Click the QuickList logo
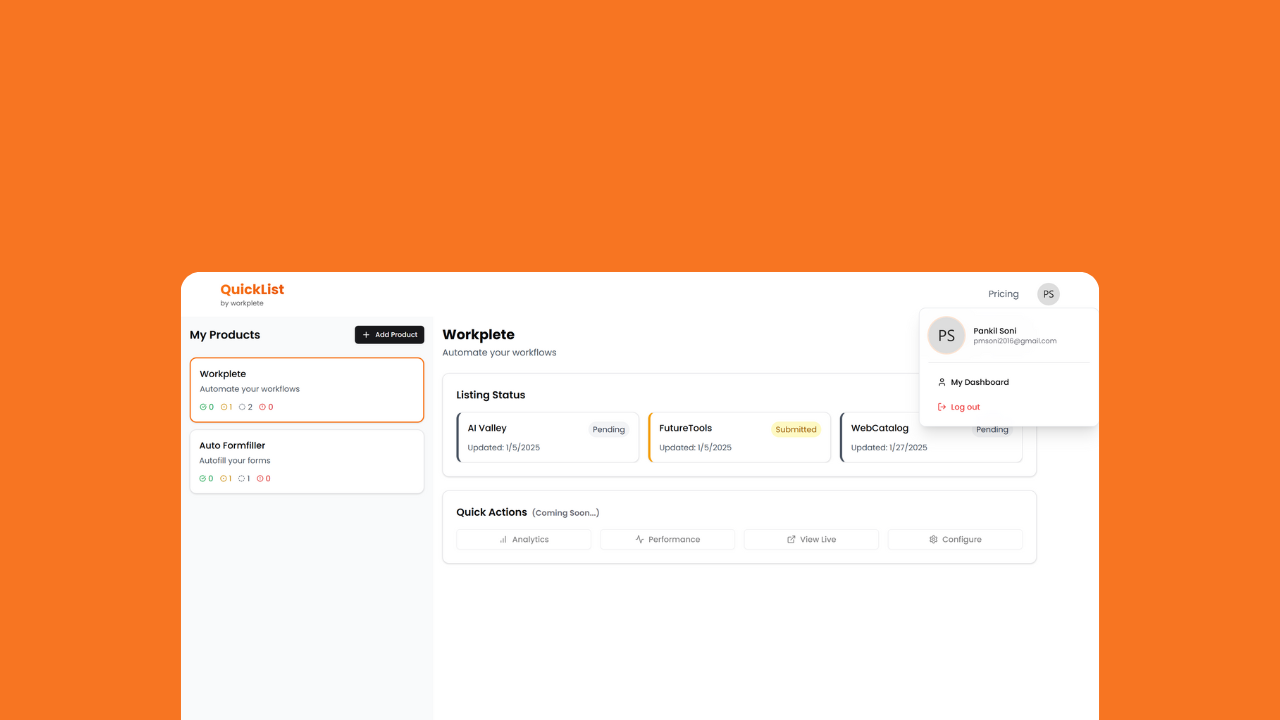Image resolution: width=1280 pixels, height=720 pixels. pos(251,289)
